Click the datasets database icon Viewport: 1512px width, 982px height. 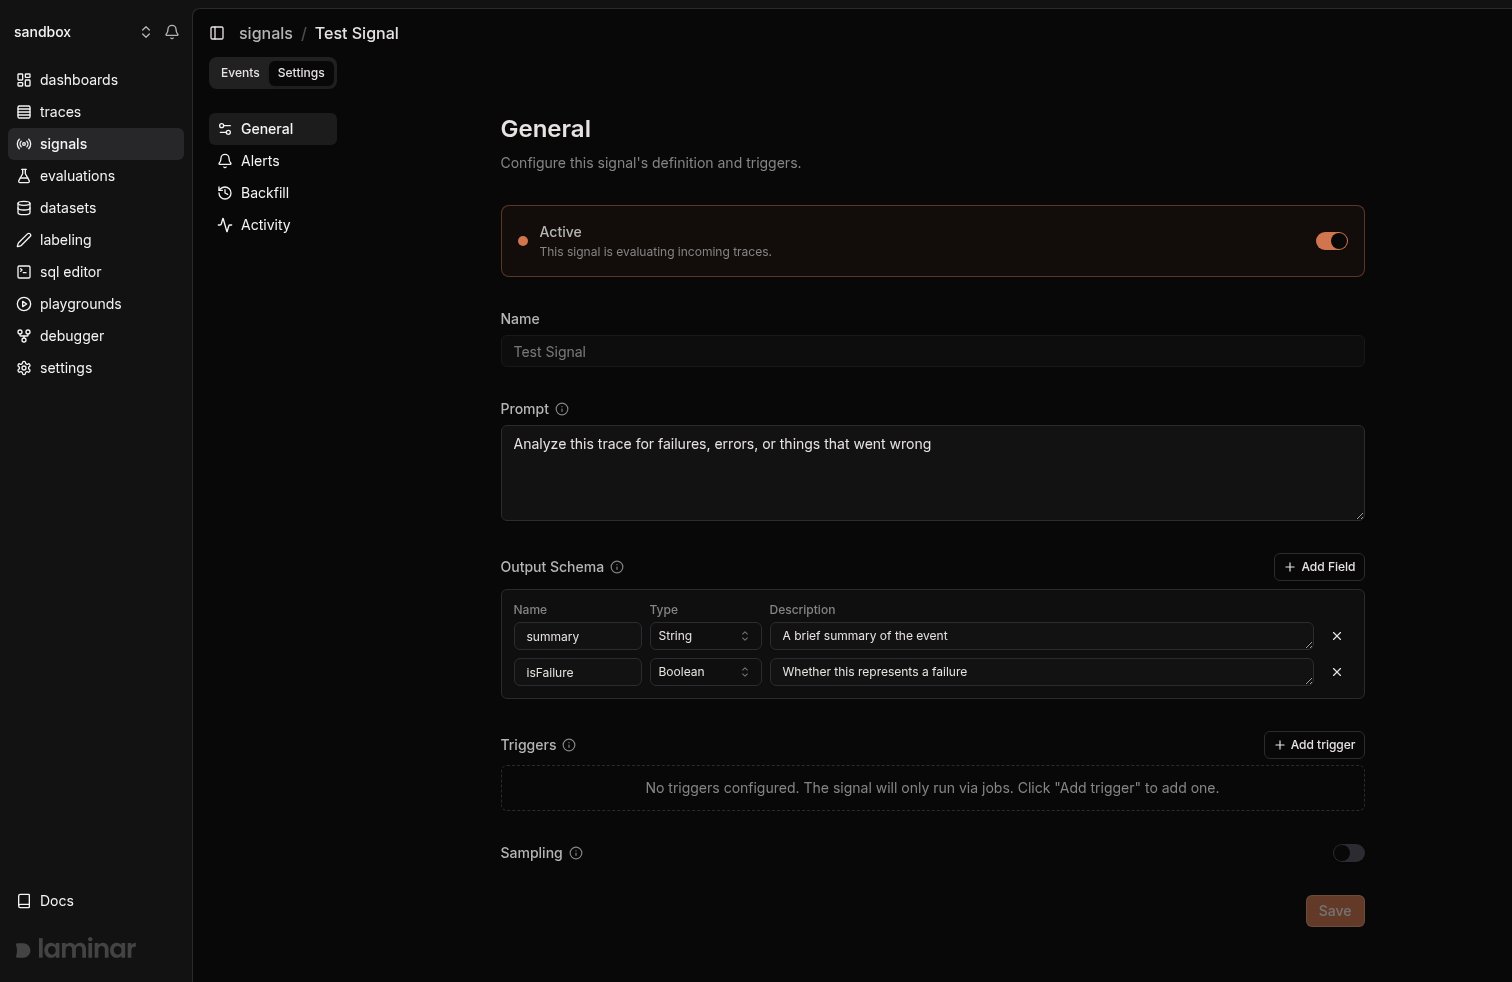(x=24, y=208)
